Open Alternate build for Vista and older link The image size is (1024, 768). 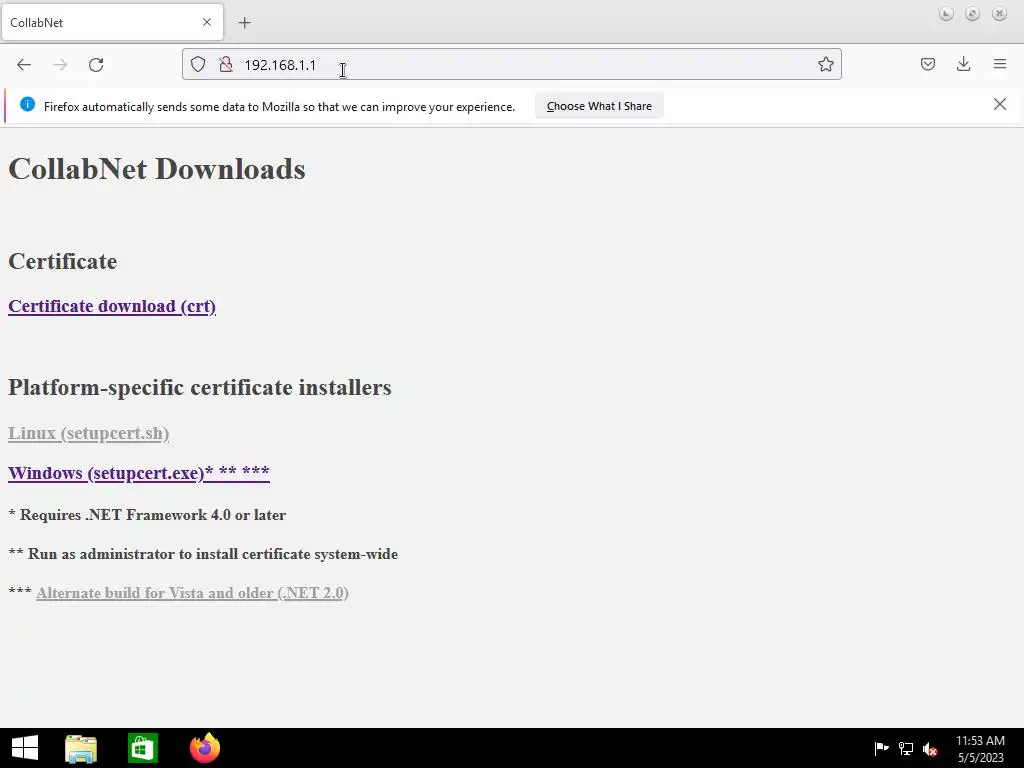192,593
